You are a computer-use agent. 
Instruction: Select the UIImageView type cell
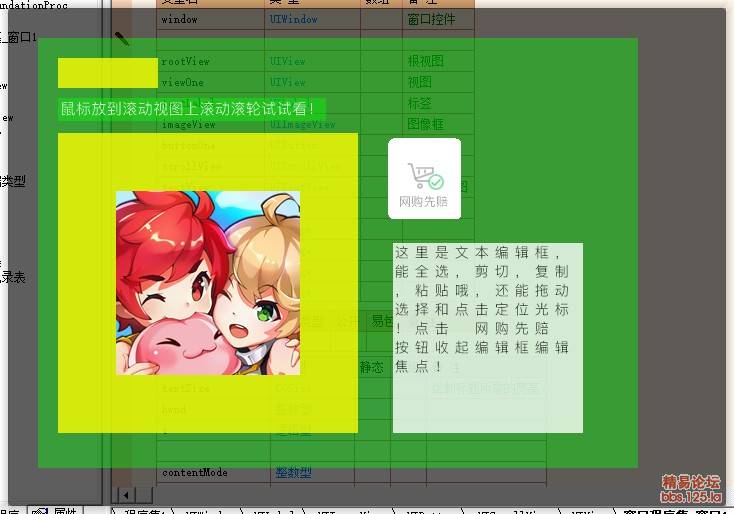[312, 125]
